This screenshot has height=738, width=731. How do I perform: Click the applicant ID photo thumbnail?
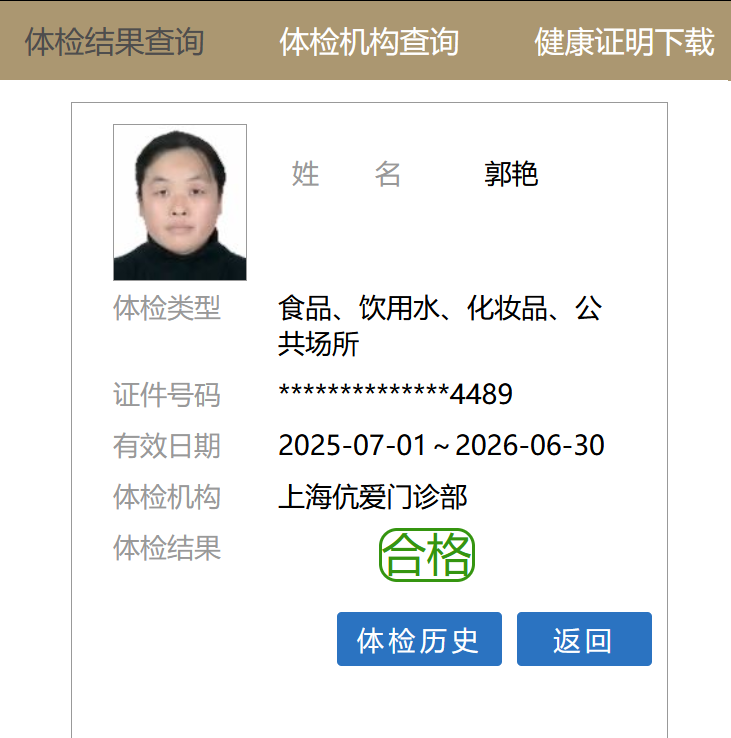tap(180, 202)
